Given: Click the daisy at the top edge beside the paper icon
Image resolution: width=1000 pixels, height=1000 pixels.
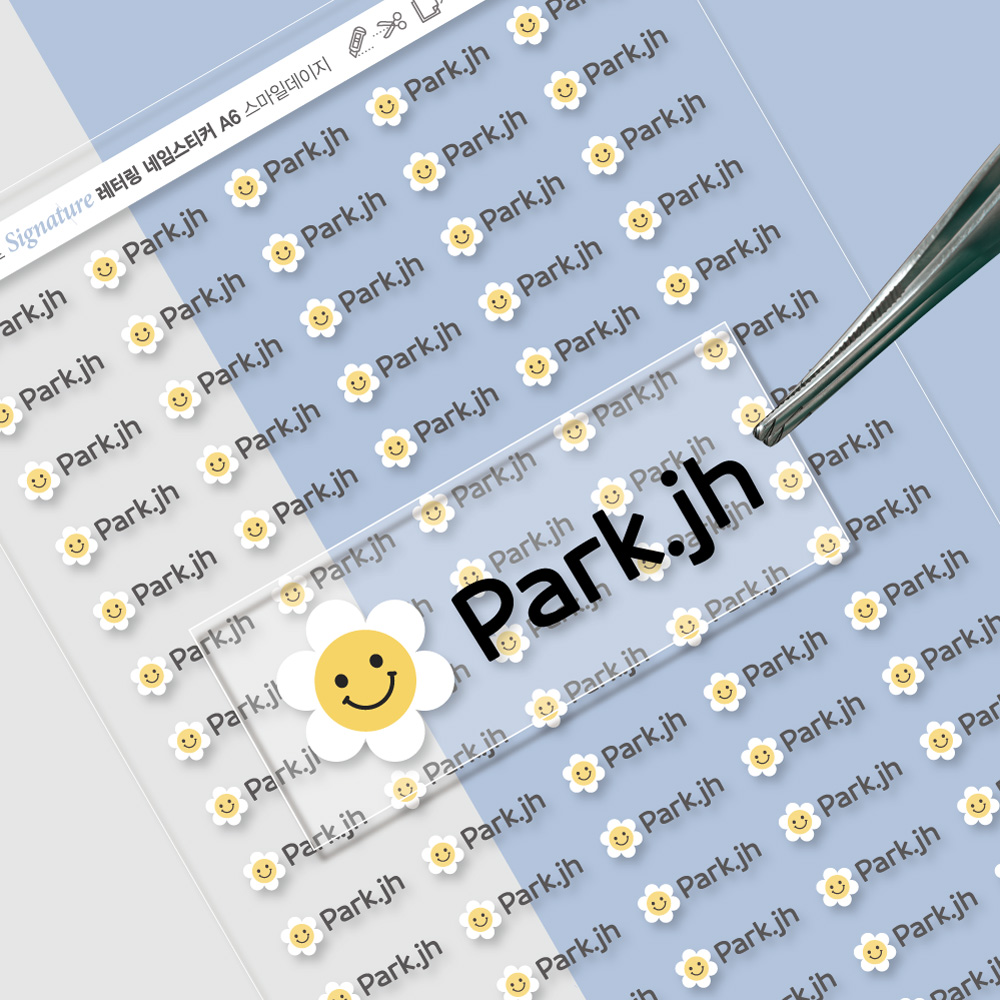Looking at the screenshot, I should click(527, 24).
